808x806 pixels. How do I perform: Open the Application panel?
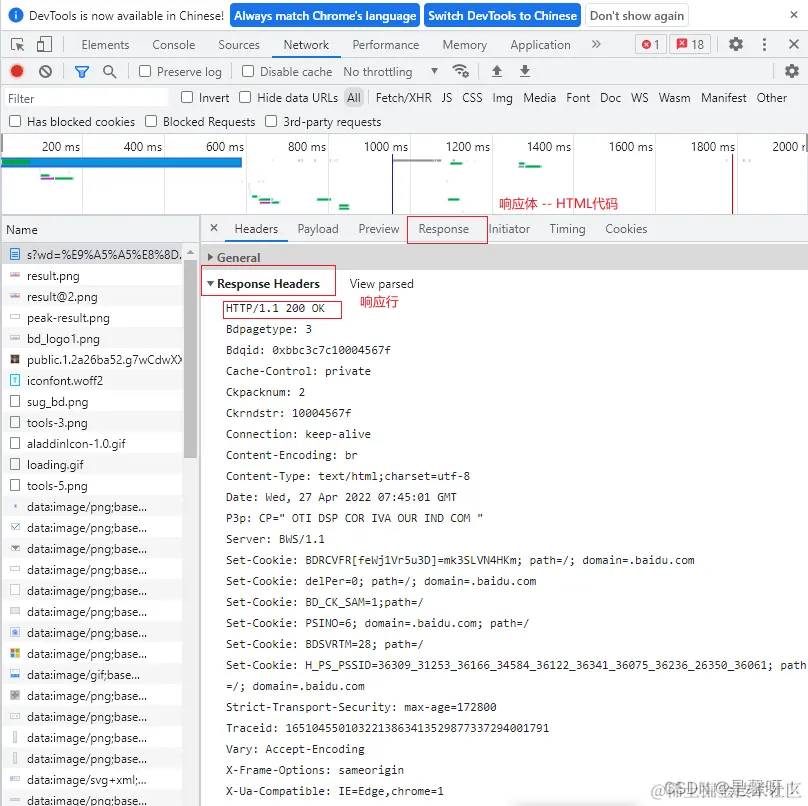click(540, 45)
